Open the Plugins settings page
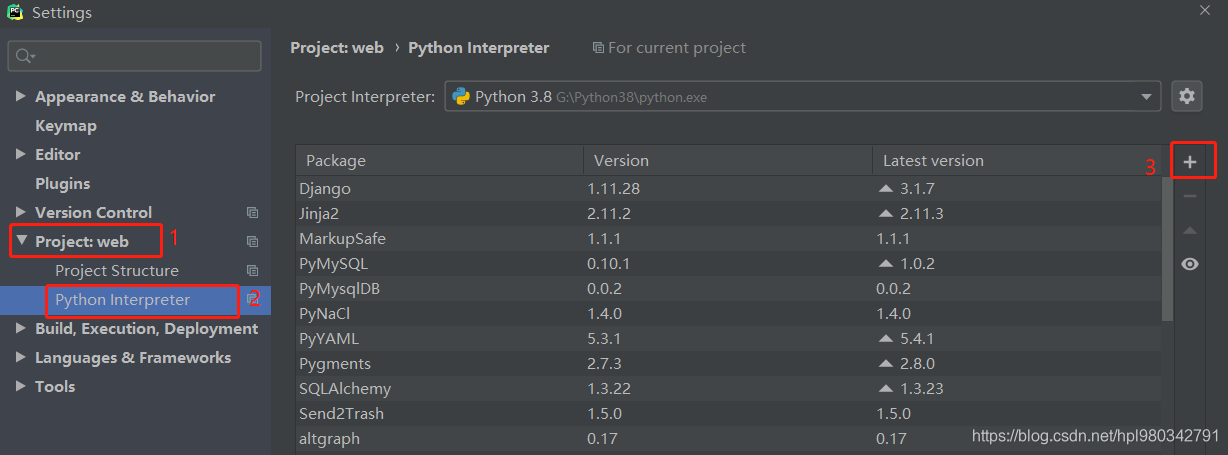Image resolution: width=1228 pixels, height=455 pixels. coord(62,184)
